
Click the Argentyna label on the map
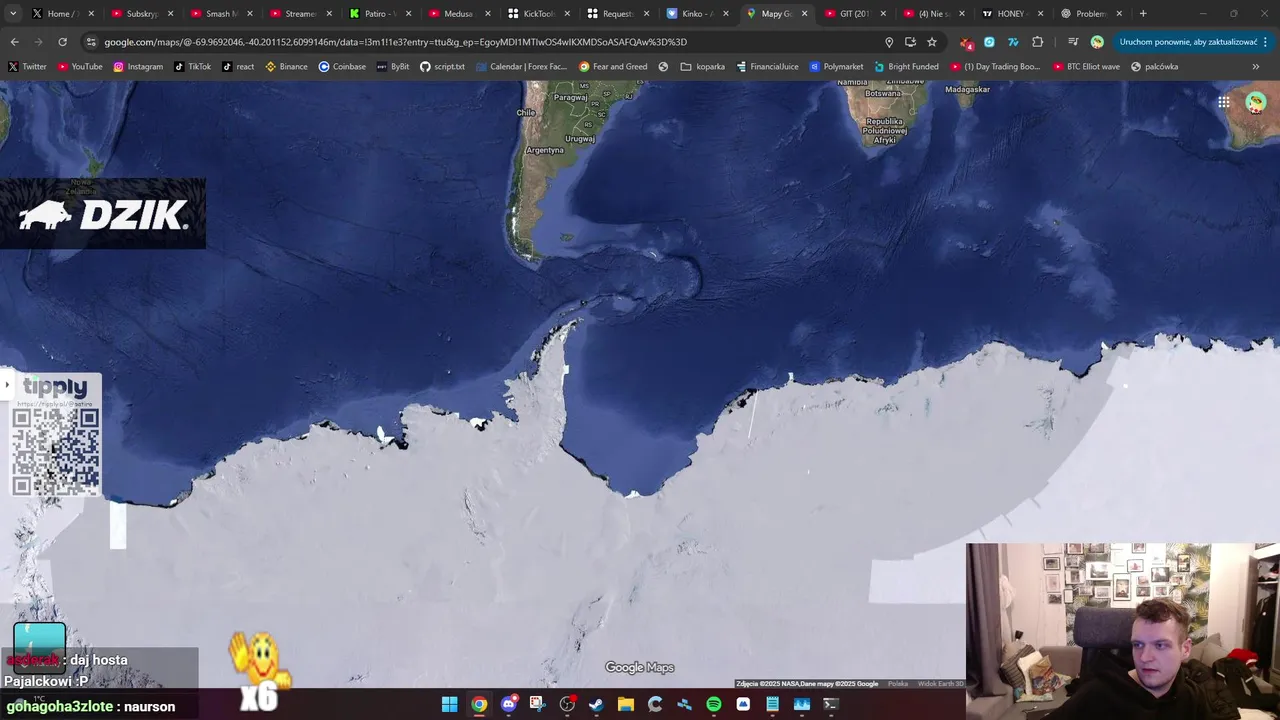click(x=545, y=150)
